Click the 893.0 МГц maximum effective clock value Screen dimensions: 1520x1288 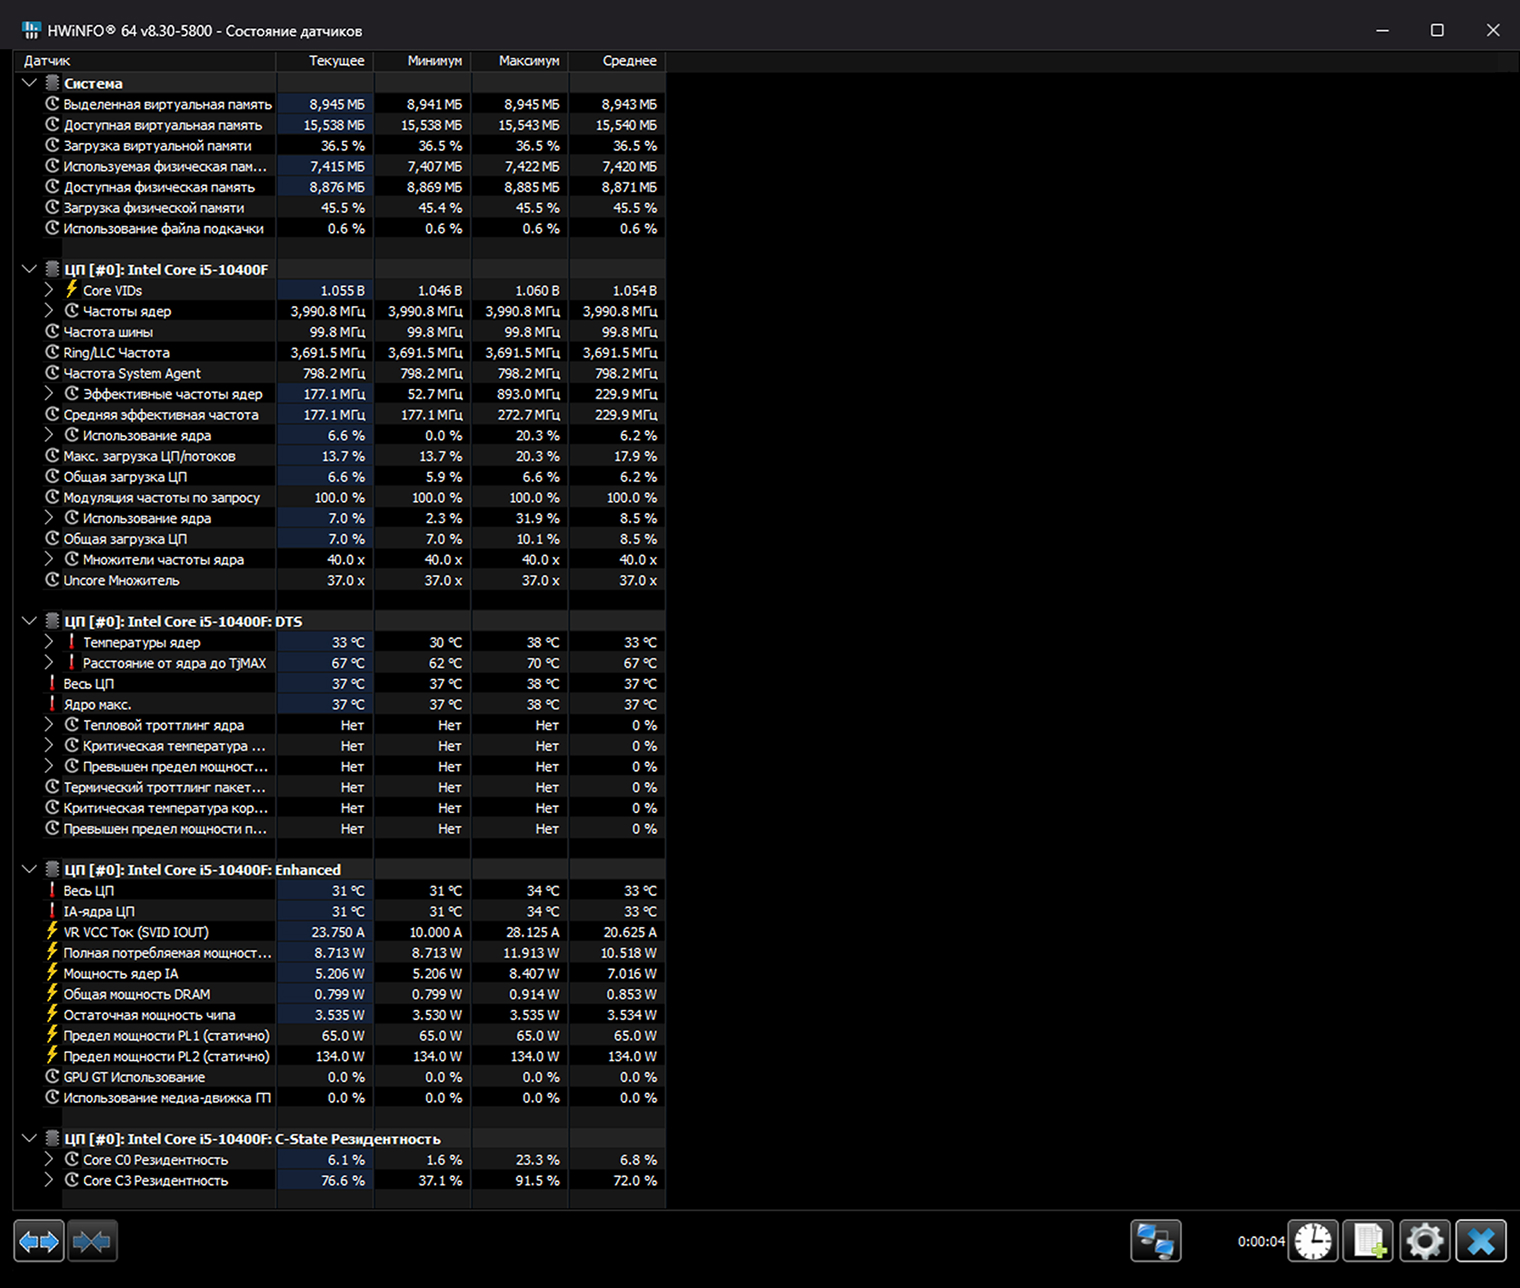pyautogui.click(x=529, y=394)
